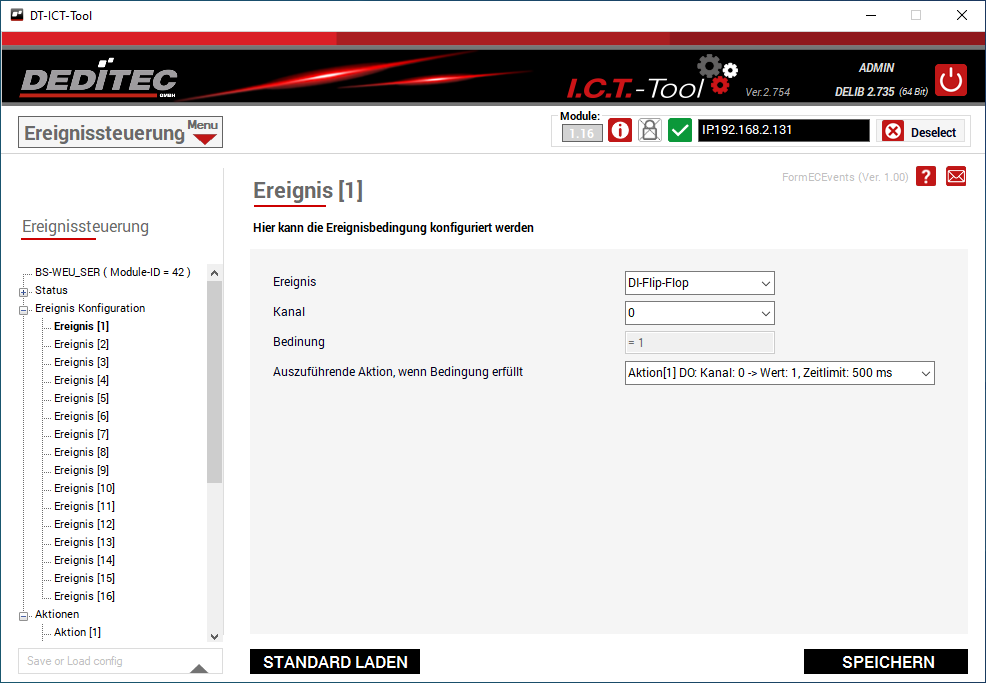Expand the Status tree node
The height and width of the screenshot is (683, 986).
pyautogui.click(x=24, y=291)
